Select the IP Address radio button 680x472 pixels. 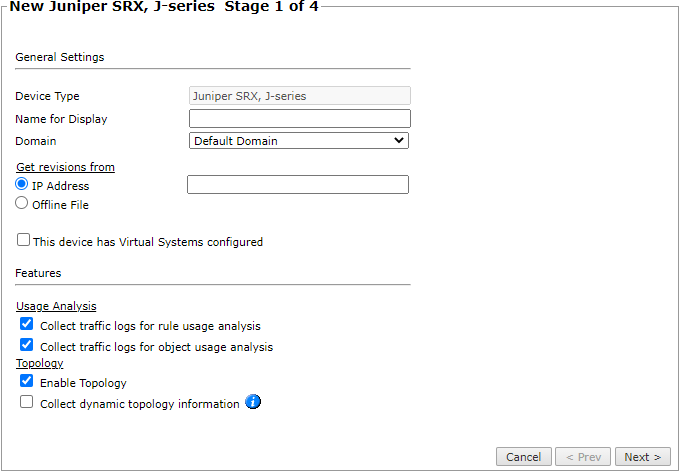(21, 184)
